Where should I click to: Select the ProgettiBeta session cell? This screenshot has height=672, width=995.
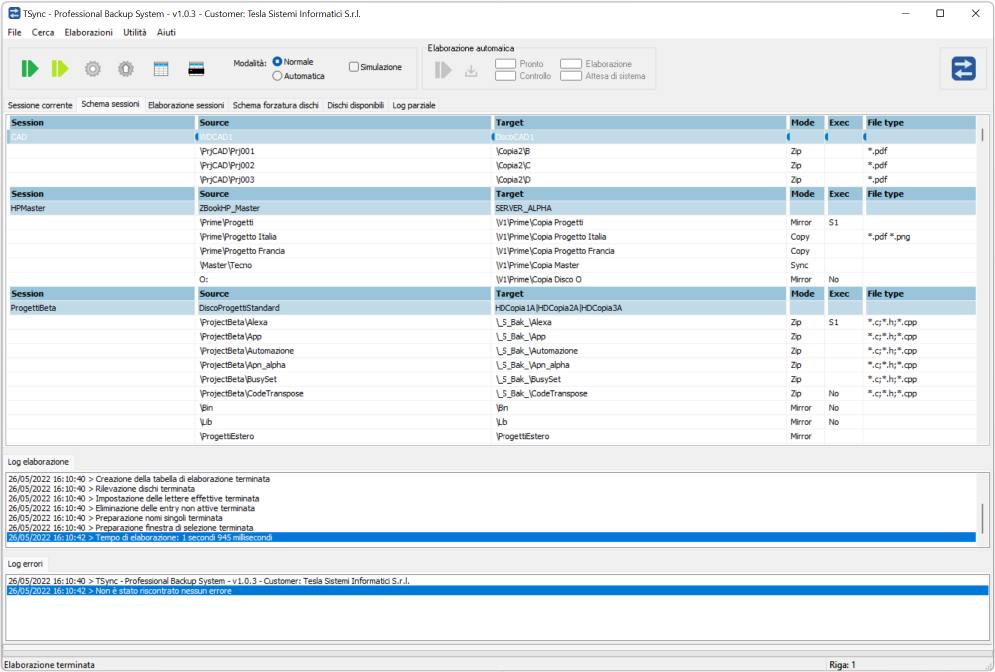click(102, 308)
